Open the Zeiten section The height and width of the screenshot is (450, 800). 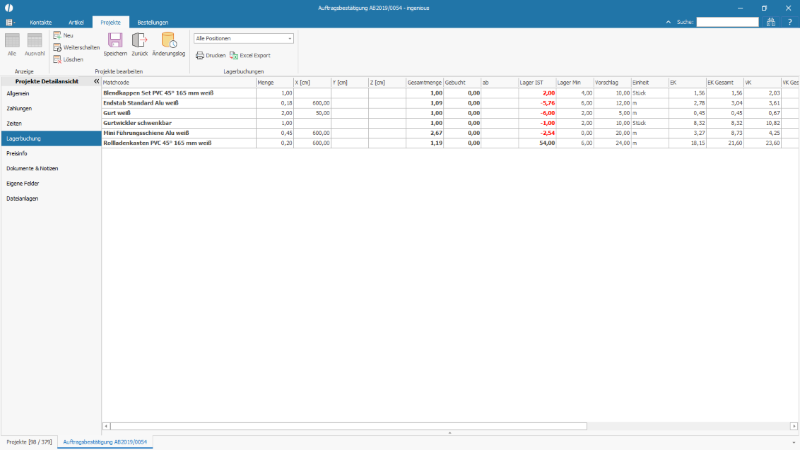coord(51,123)
